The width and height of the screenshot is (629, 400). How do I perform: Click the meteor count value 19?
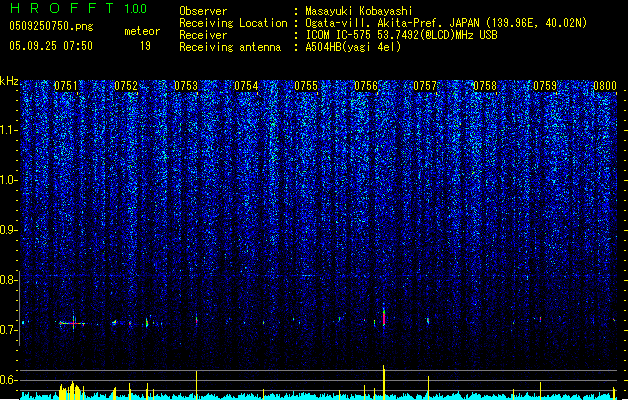click(145, 46)
